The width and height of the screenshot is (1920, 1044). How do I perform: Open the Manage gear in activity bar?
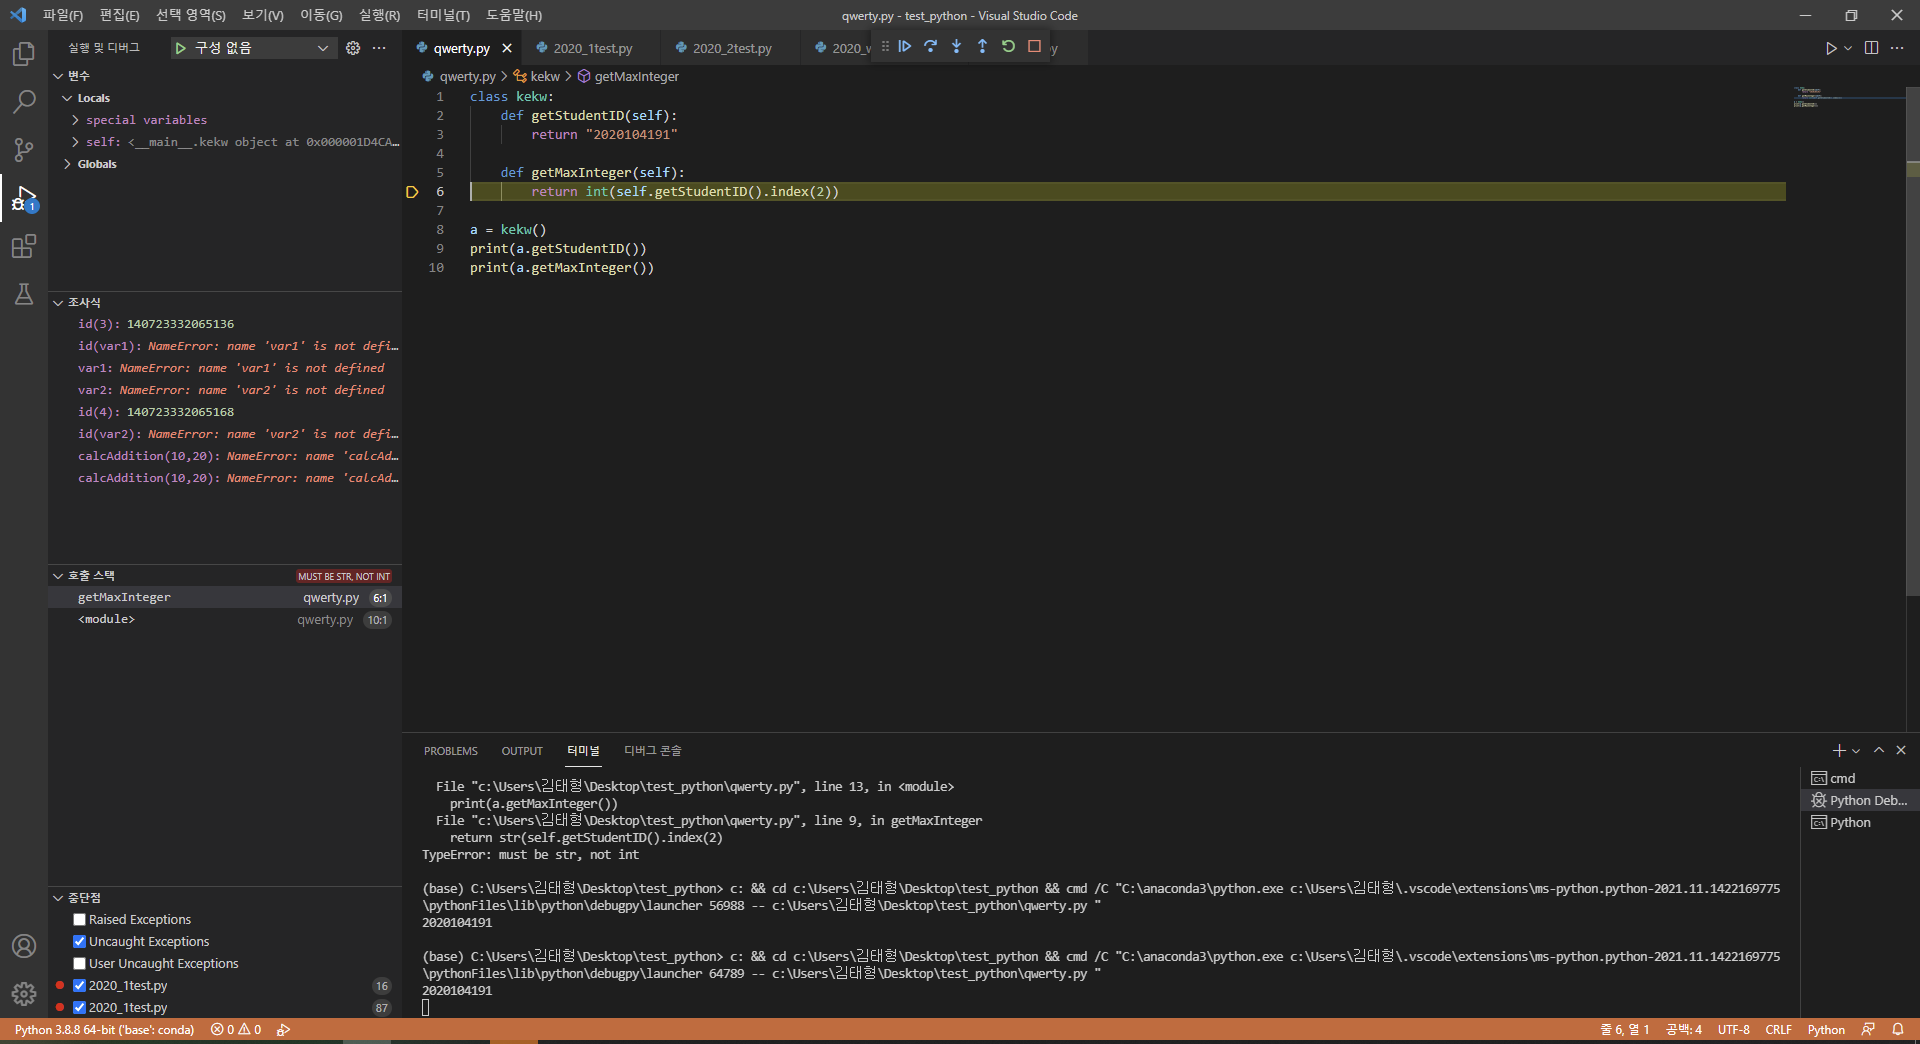tap(24, 994)
